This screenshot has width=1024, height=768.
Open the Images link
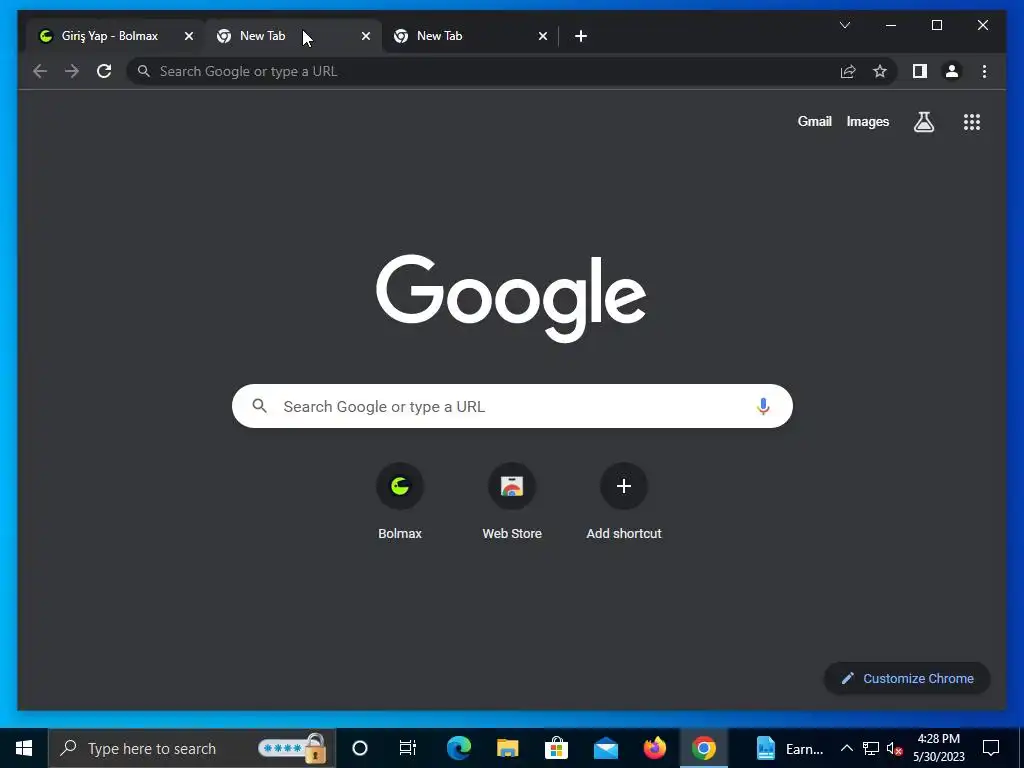pos(867,121)
